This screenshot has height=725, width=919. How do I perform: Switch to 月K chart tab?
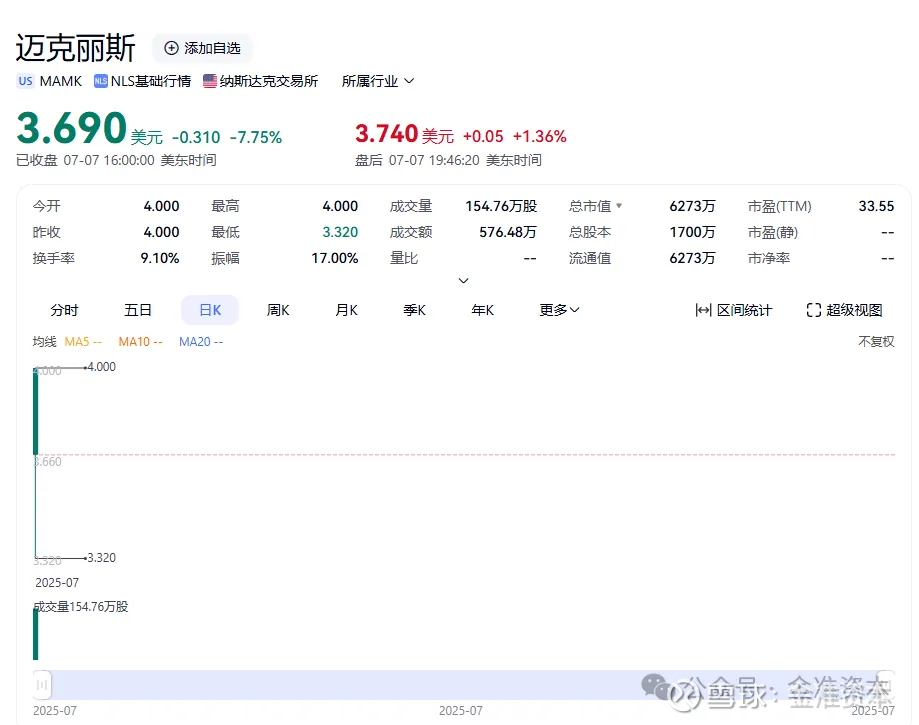(x=346, y=310)
